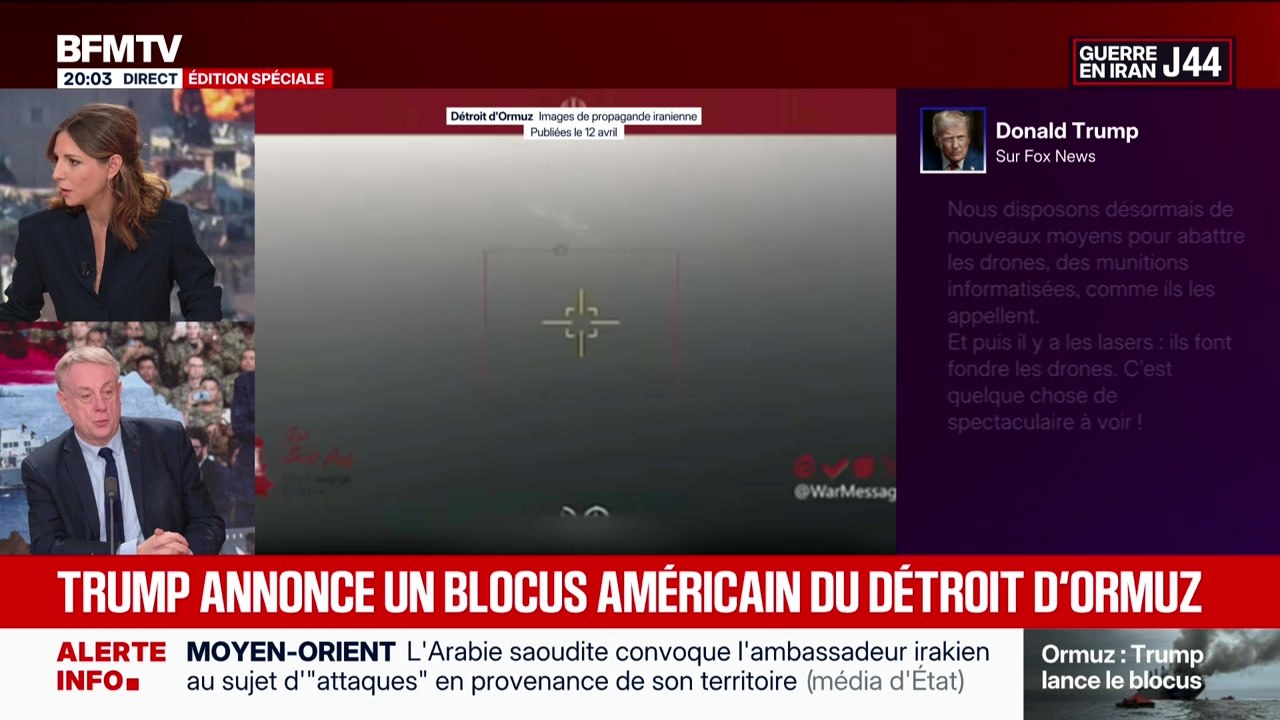This screenshot has width=1280, height=720.
Task: Click the ticker text about 'L'Arabie saoudite'
Action: (x=588, y=667)
